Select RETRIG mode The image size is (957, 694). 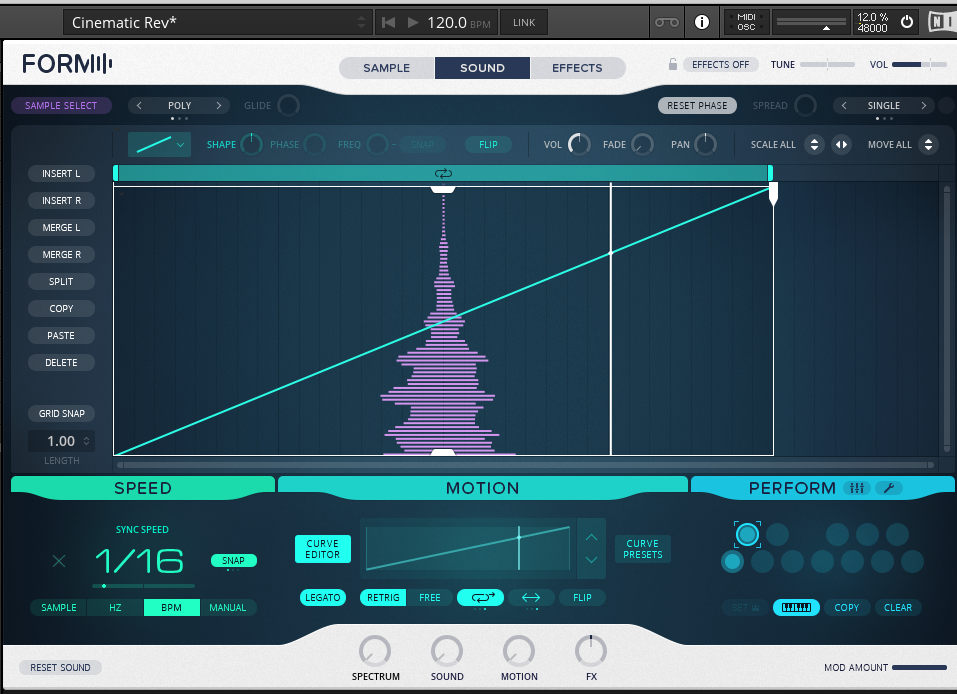[x=383, y=598]
